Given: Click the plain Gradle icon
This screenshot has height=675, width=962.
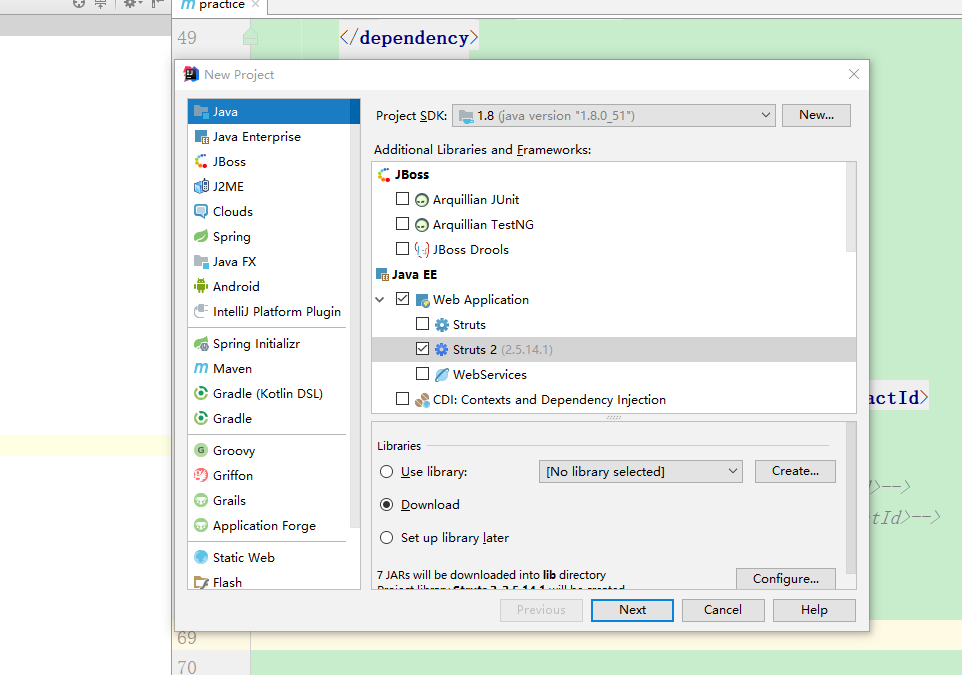Looking at the screenshot, I should pos(201,418).
